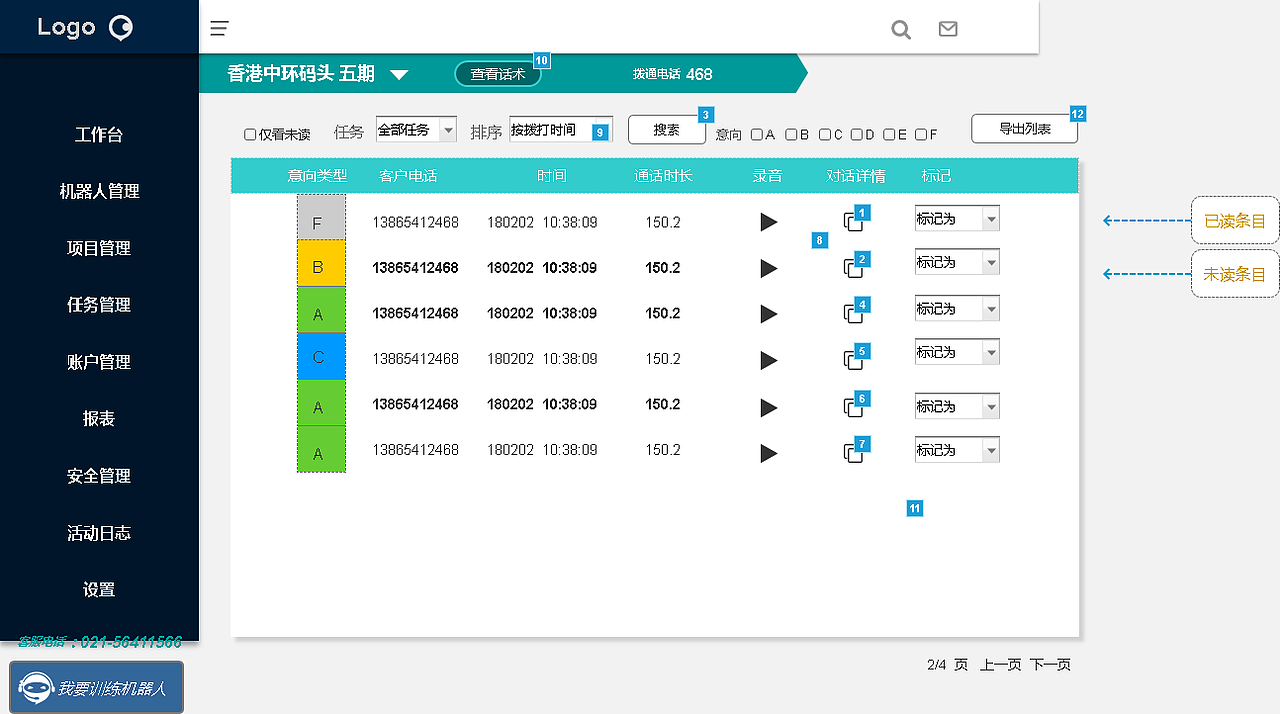Open the hamburger menu icon
The width and height of the screenshot is (1280, 714).
219,28
